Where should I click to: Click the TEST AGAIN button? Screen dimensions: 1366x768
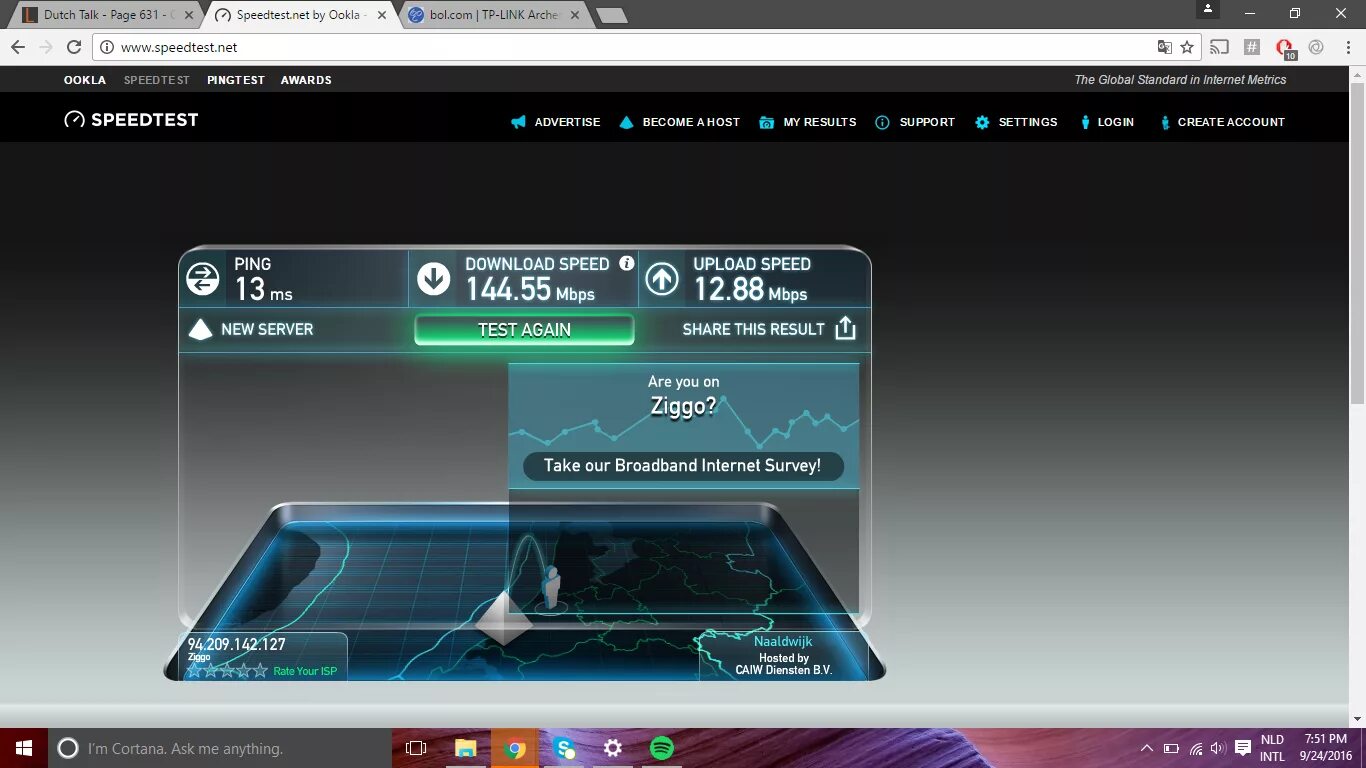point(524,330)
